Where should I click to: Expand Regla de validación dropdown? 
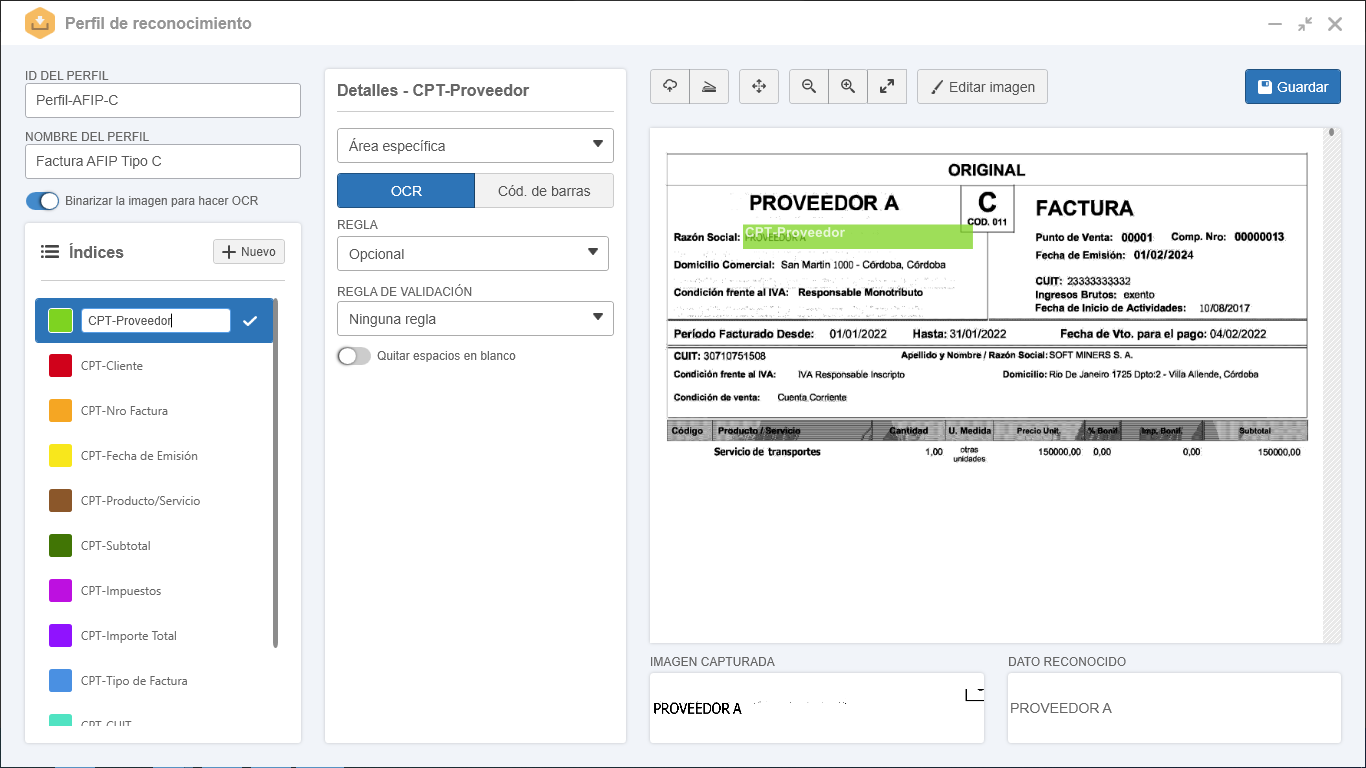pyautogui.click(x=475, y=319)
